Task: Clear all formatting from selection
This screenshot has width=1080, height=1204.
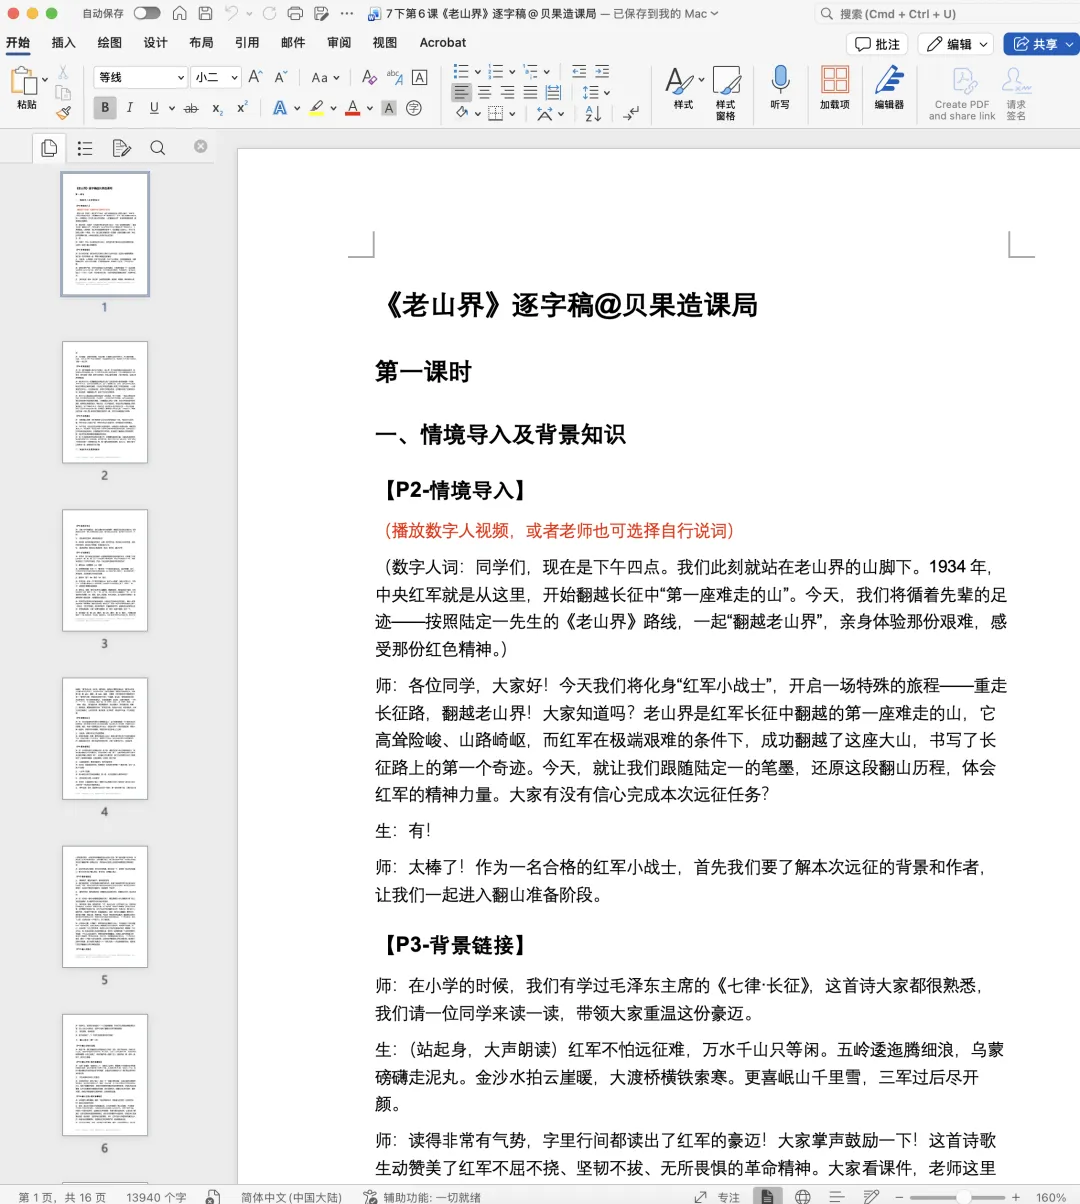Action: click(x=369, y=77)
